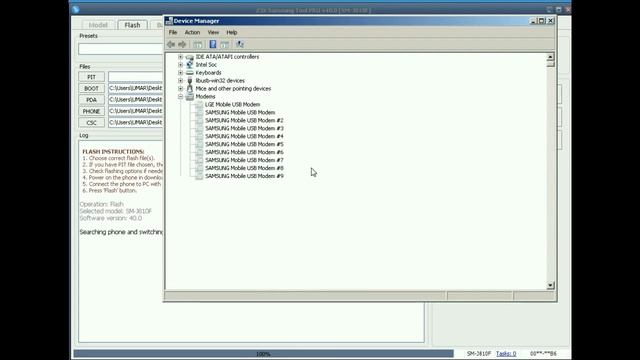This screenshot has height=360, width=640.
Task: Click the Mice and other pointing devices icon
Action: pyautogui.click(x=189, y=89)
